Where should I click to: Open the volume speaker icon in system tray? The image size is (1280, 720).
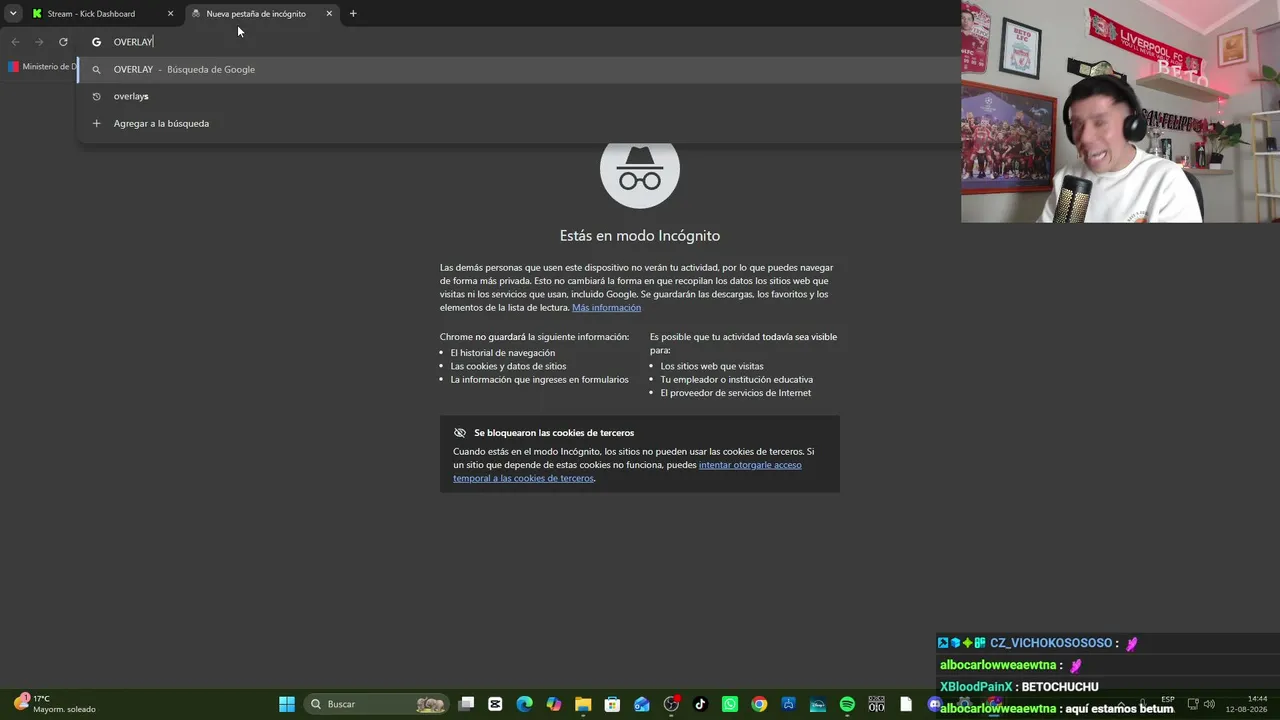[x=1209, y=704]
